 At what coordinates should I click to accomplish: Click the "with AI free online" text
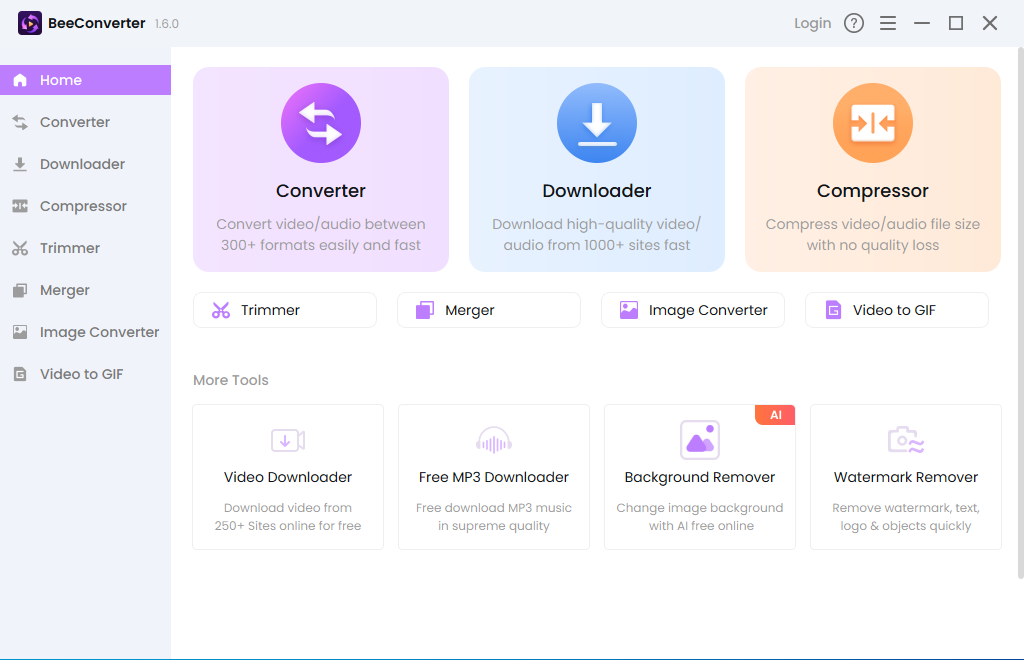point(701,526)
